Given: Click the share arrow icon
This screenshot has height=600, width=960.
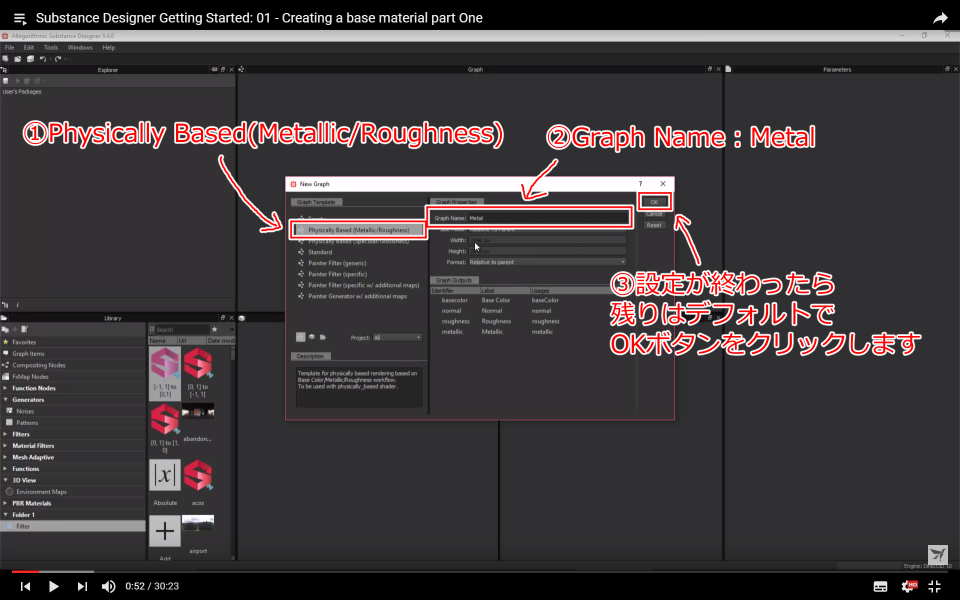Looking at the screenshot, I should coord(940,18).
